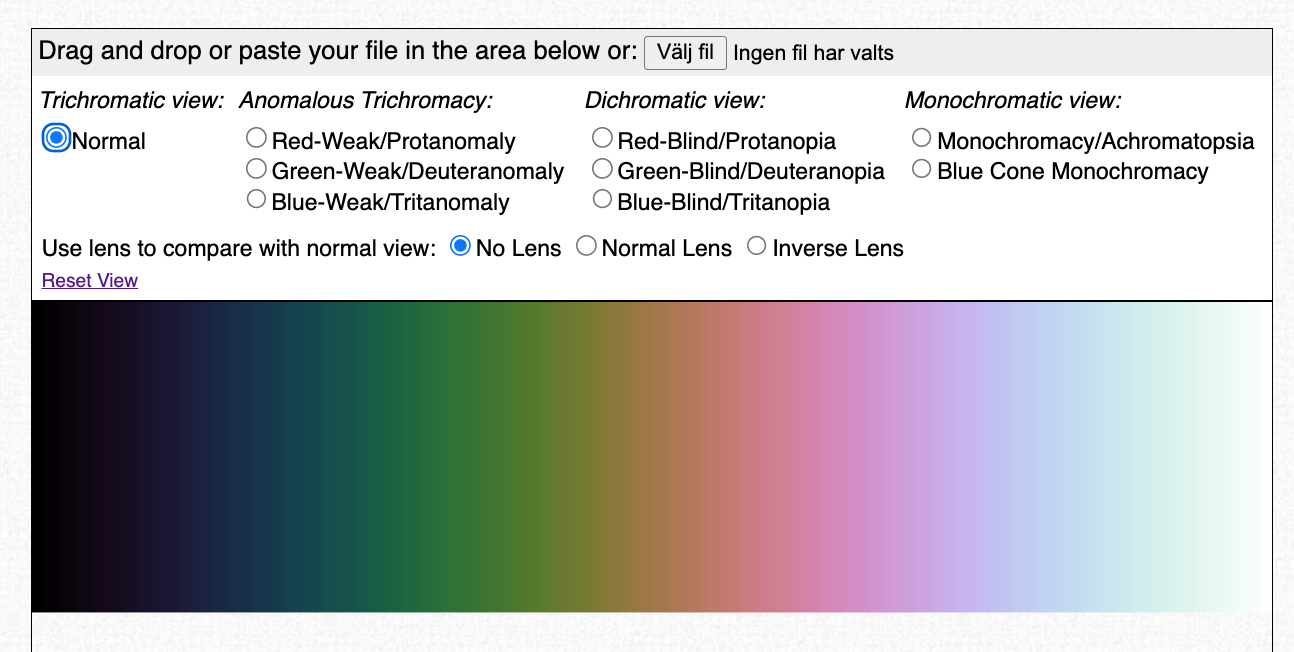Viewport: 1294px width, 652px height.
Task: Set lens comparison to No Lens
Action: 460,246
